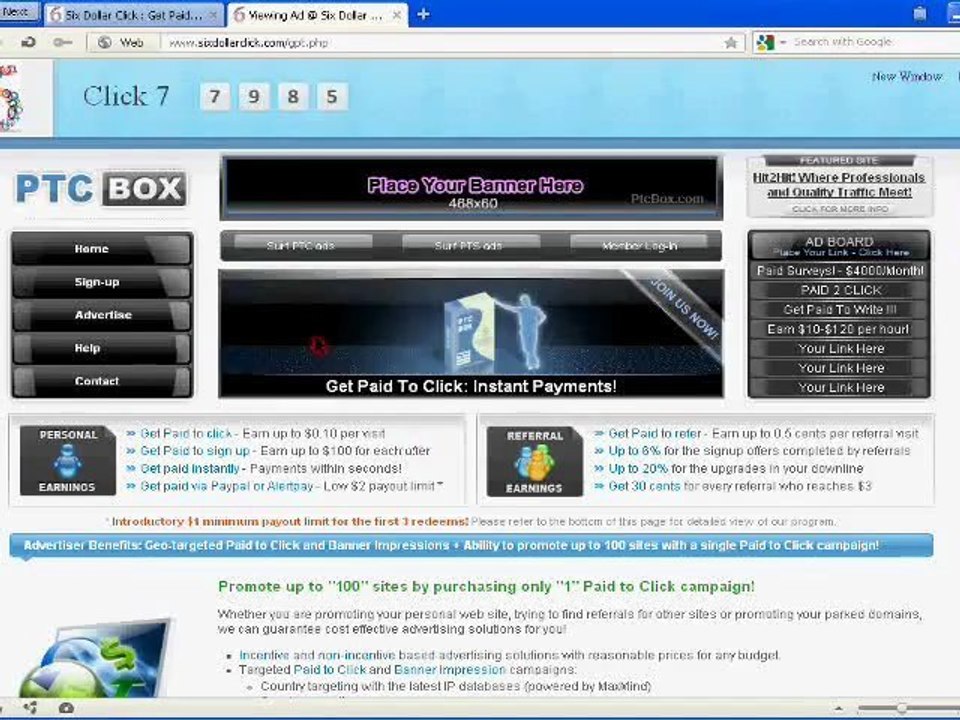Click AD BOARD Place Your Link header
Screen dimensions: 960x720
click(840, 246)
